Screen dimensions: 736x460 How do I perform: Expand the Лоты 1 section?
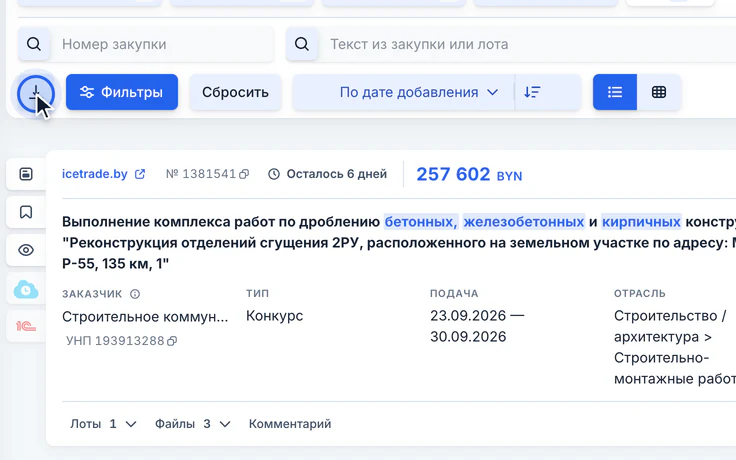point(103,424)
